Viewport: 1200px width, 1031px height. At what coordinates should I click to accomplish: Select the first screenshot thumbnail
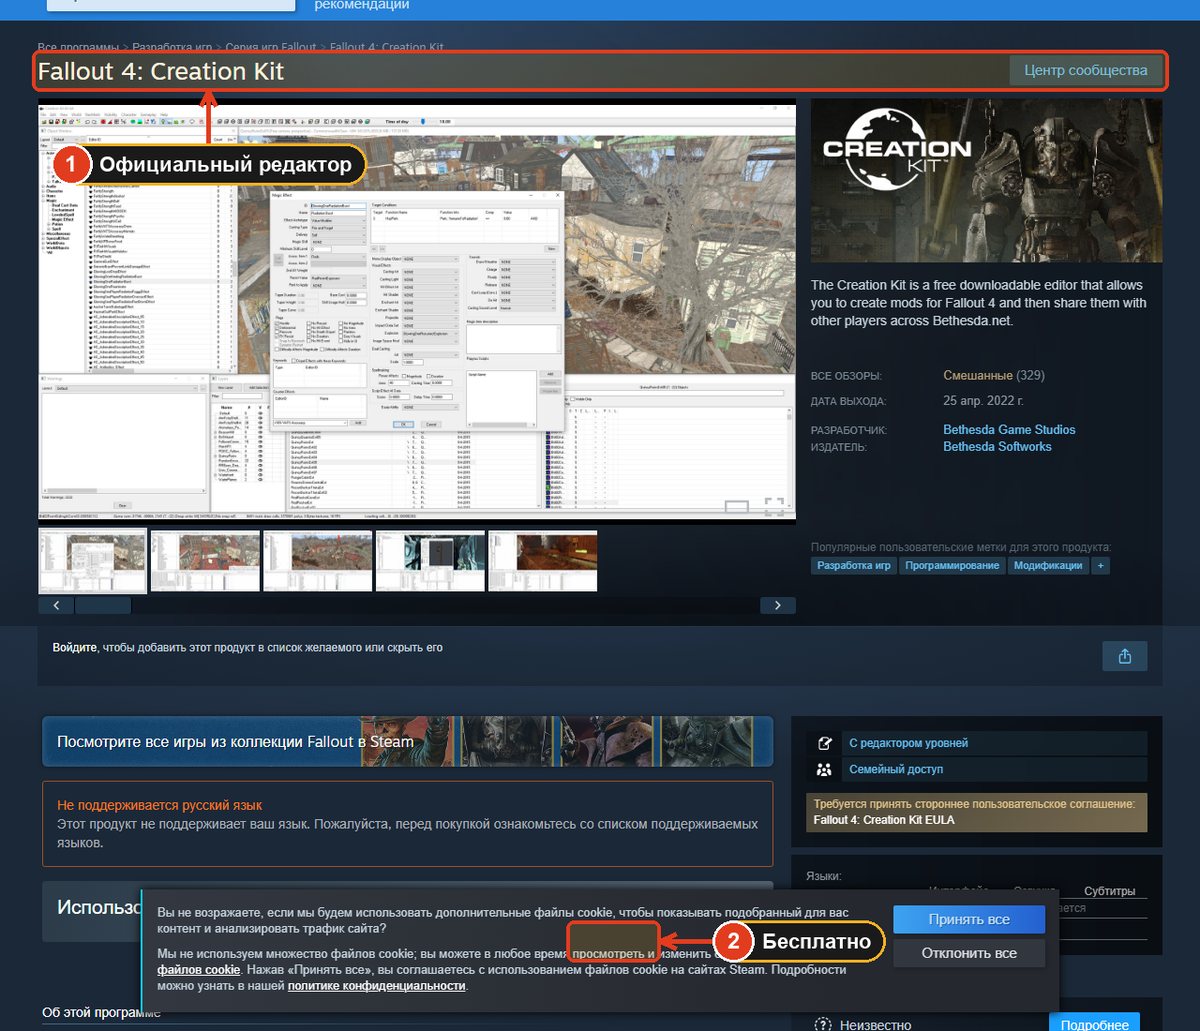pos(92,560)
